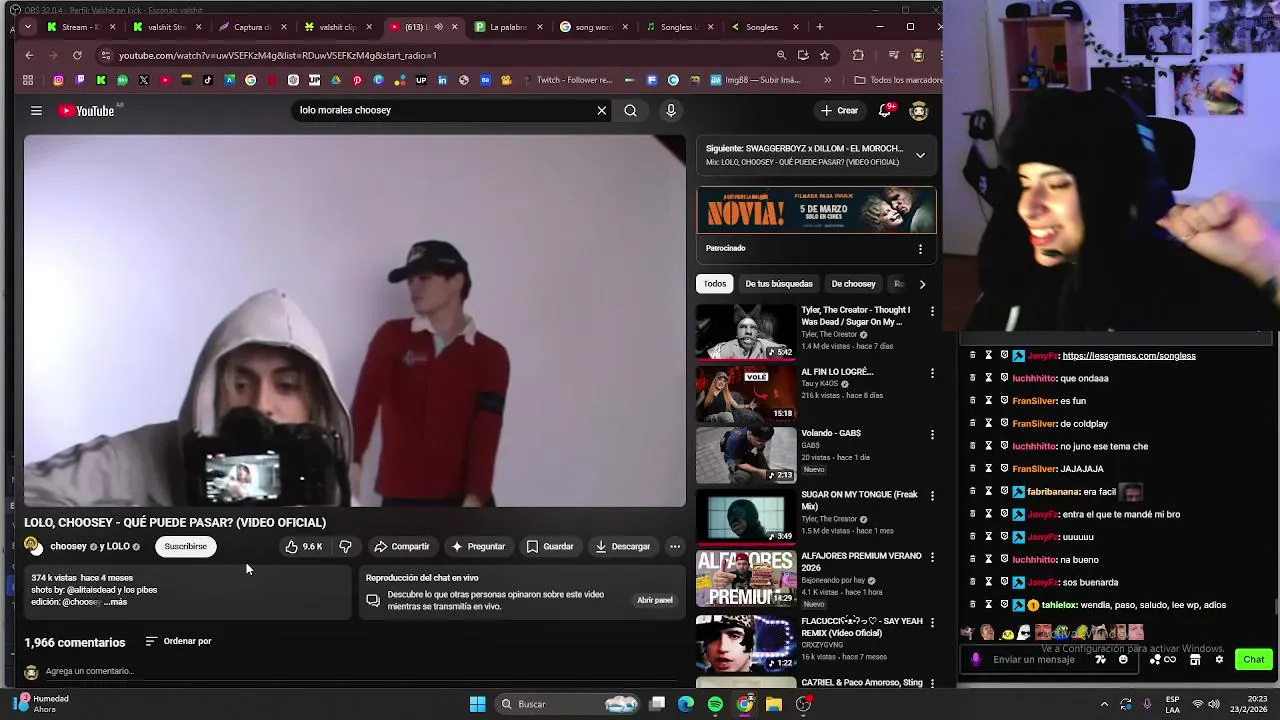Submit search with the magnifier icon
Viewport: 1280px width, 720px height.
pyautogui.click(x=630, y=110)
